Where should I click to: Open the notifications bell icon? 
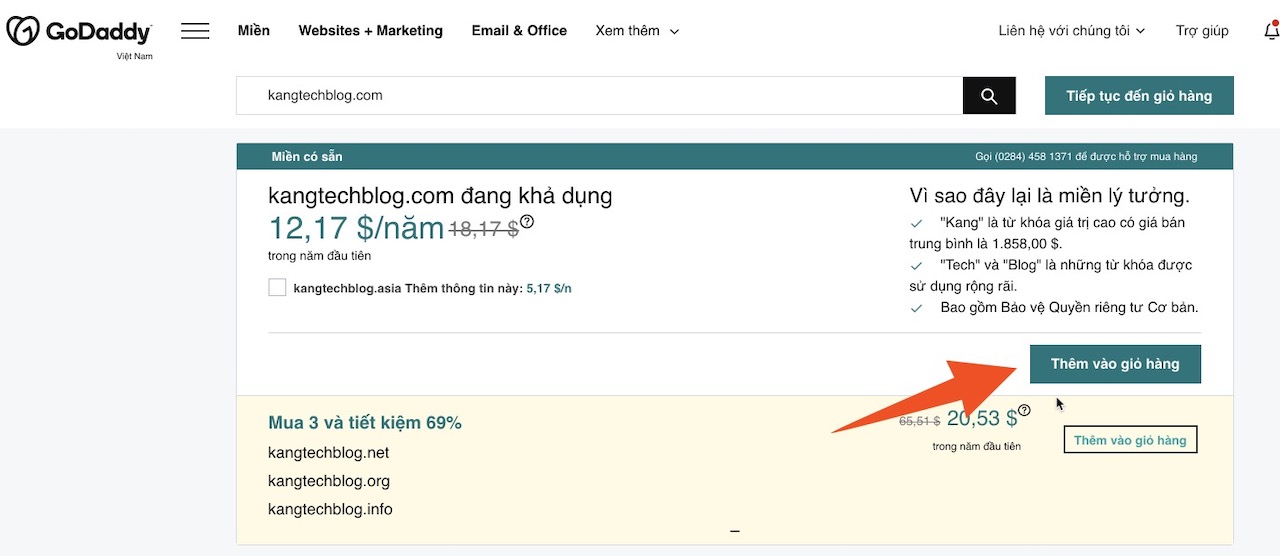point(1271,31)
